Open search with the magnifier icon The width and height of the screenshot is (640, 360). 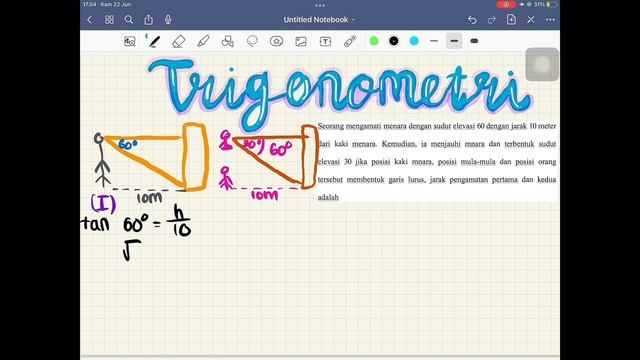pyautogui.click(x=129, y=20)
